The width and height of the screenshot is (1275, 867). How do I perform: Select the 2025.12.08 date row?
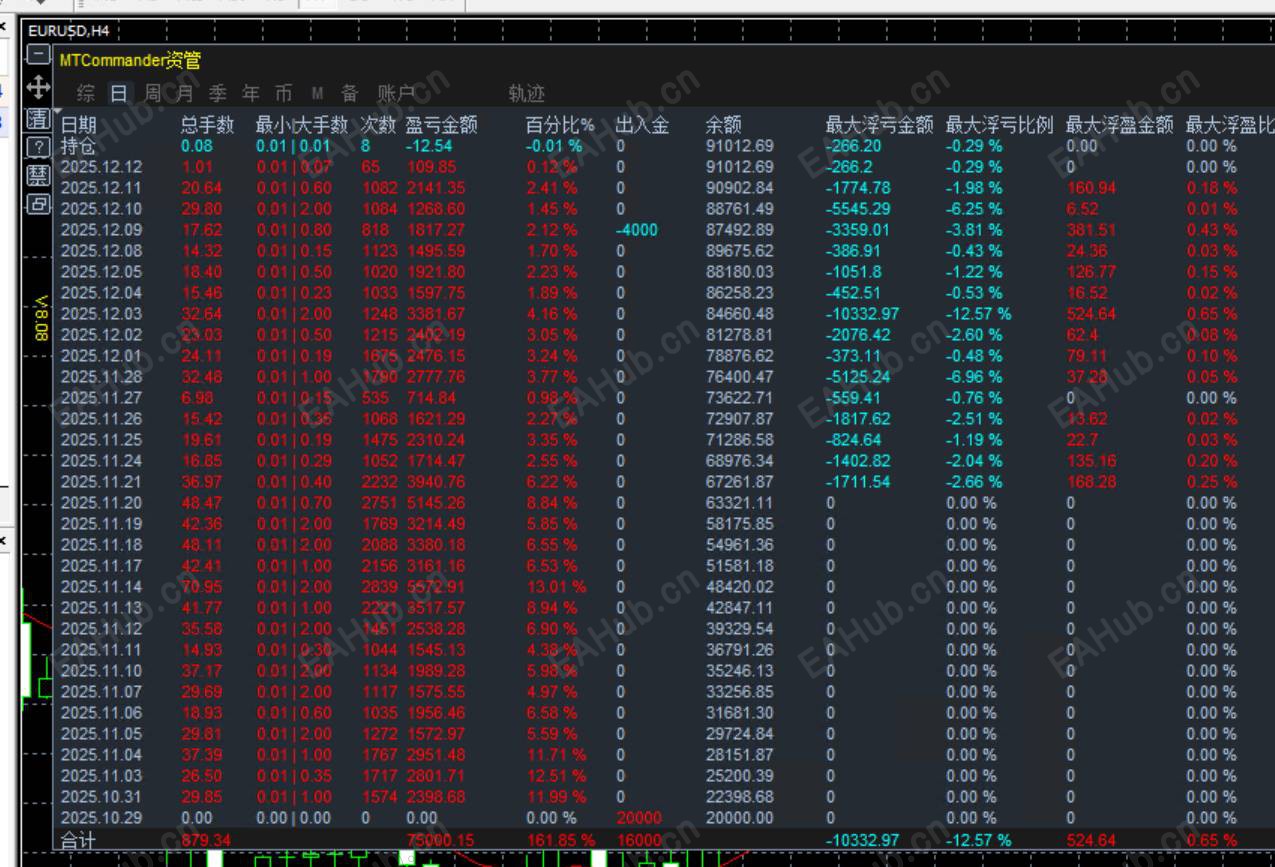[101, 251]
